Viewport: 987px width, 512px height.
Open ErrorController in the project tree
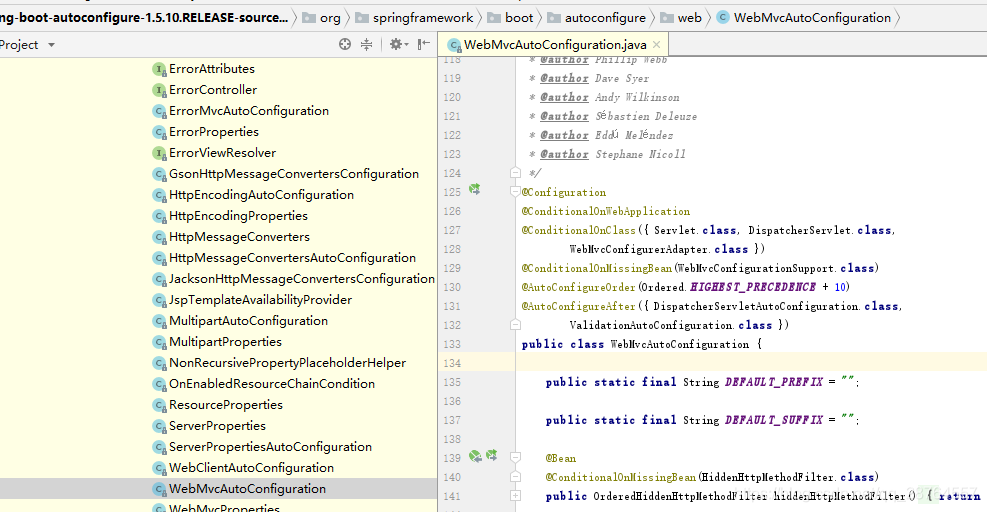tap(213, 89)
